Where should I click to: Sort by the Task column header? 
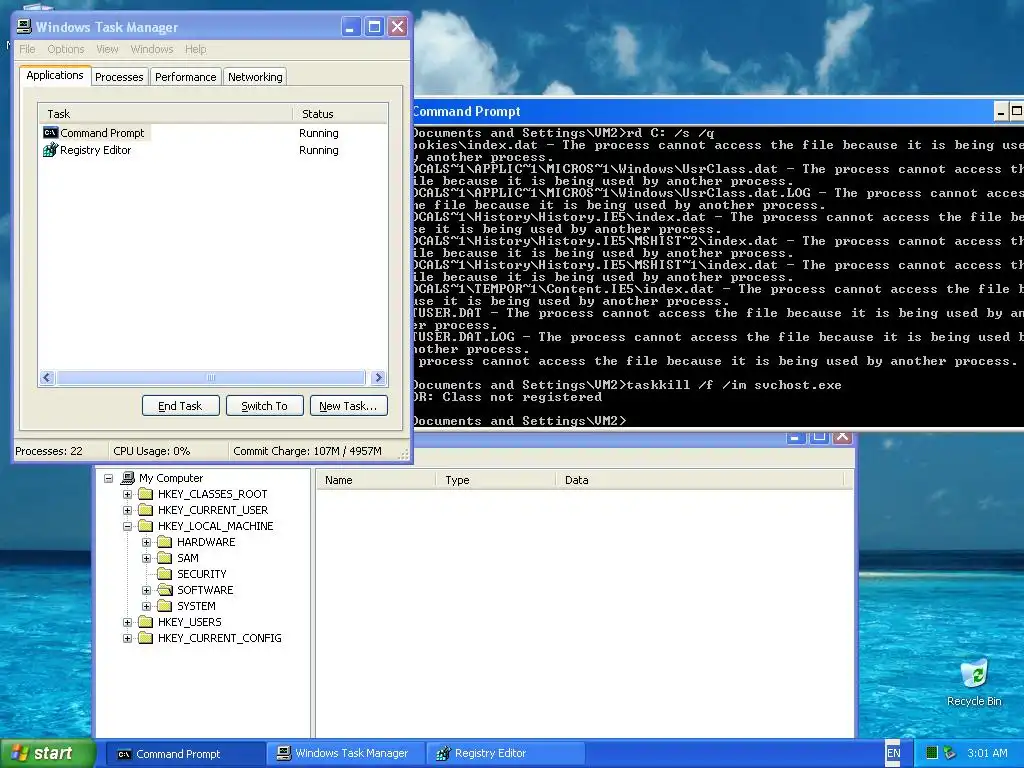click(x=165, y=114)
